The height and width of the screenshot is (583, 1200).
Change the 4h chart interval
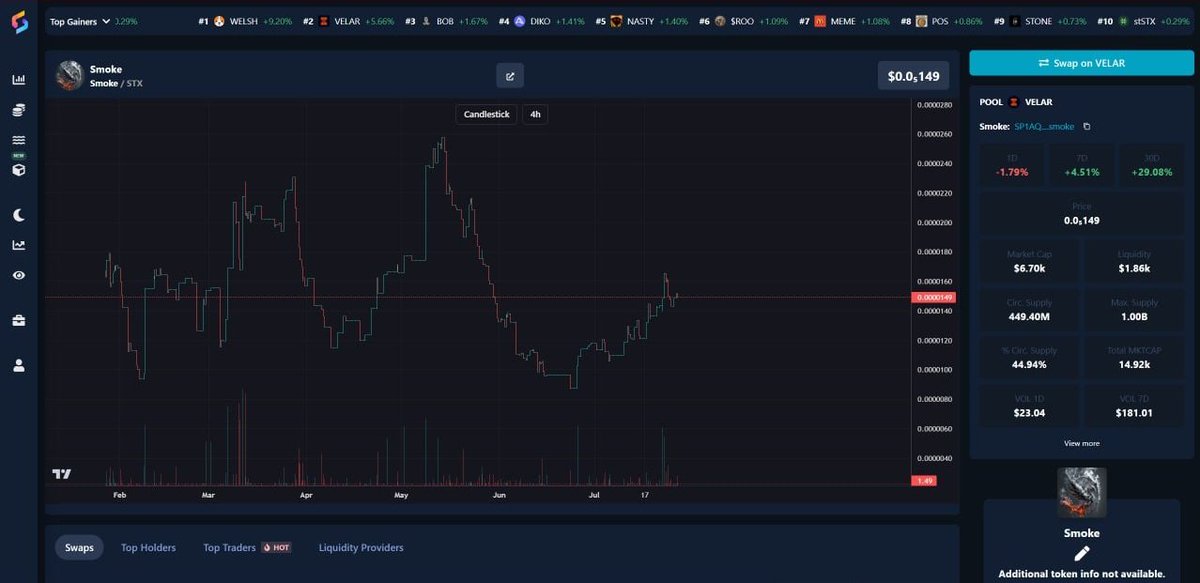pos(535,114)
